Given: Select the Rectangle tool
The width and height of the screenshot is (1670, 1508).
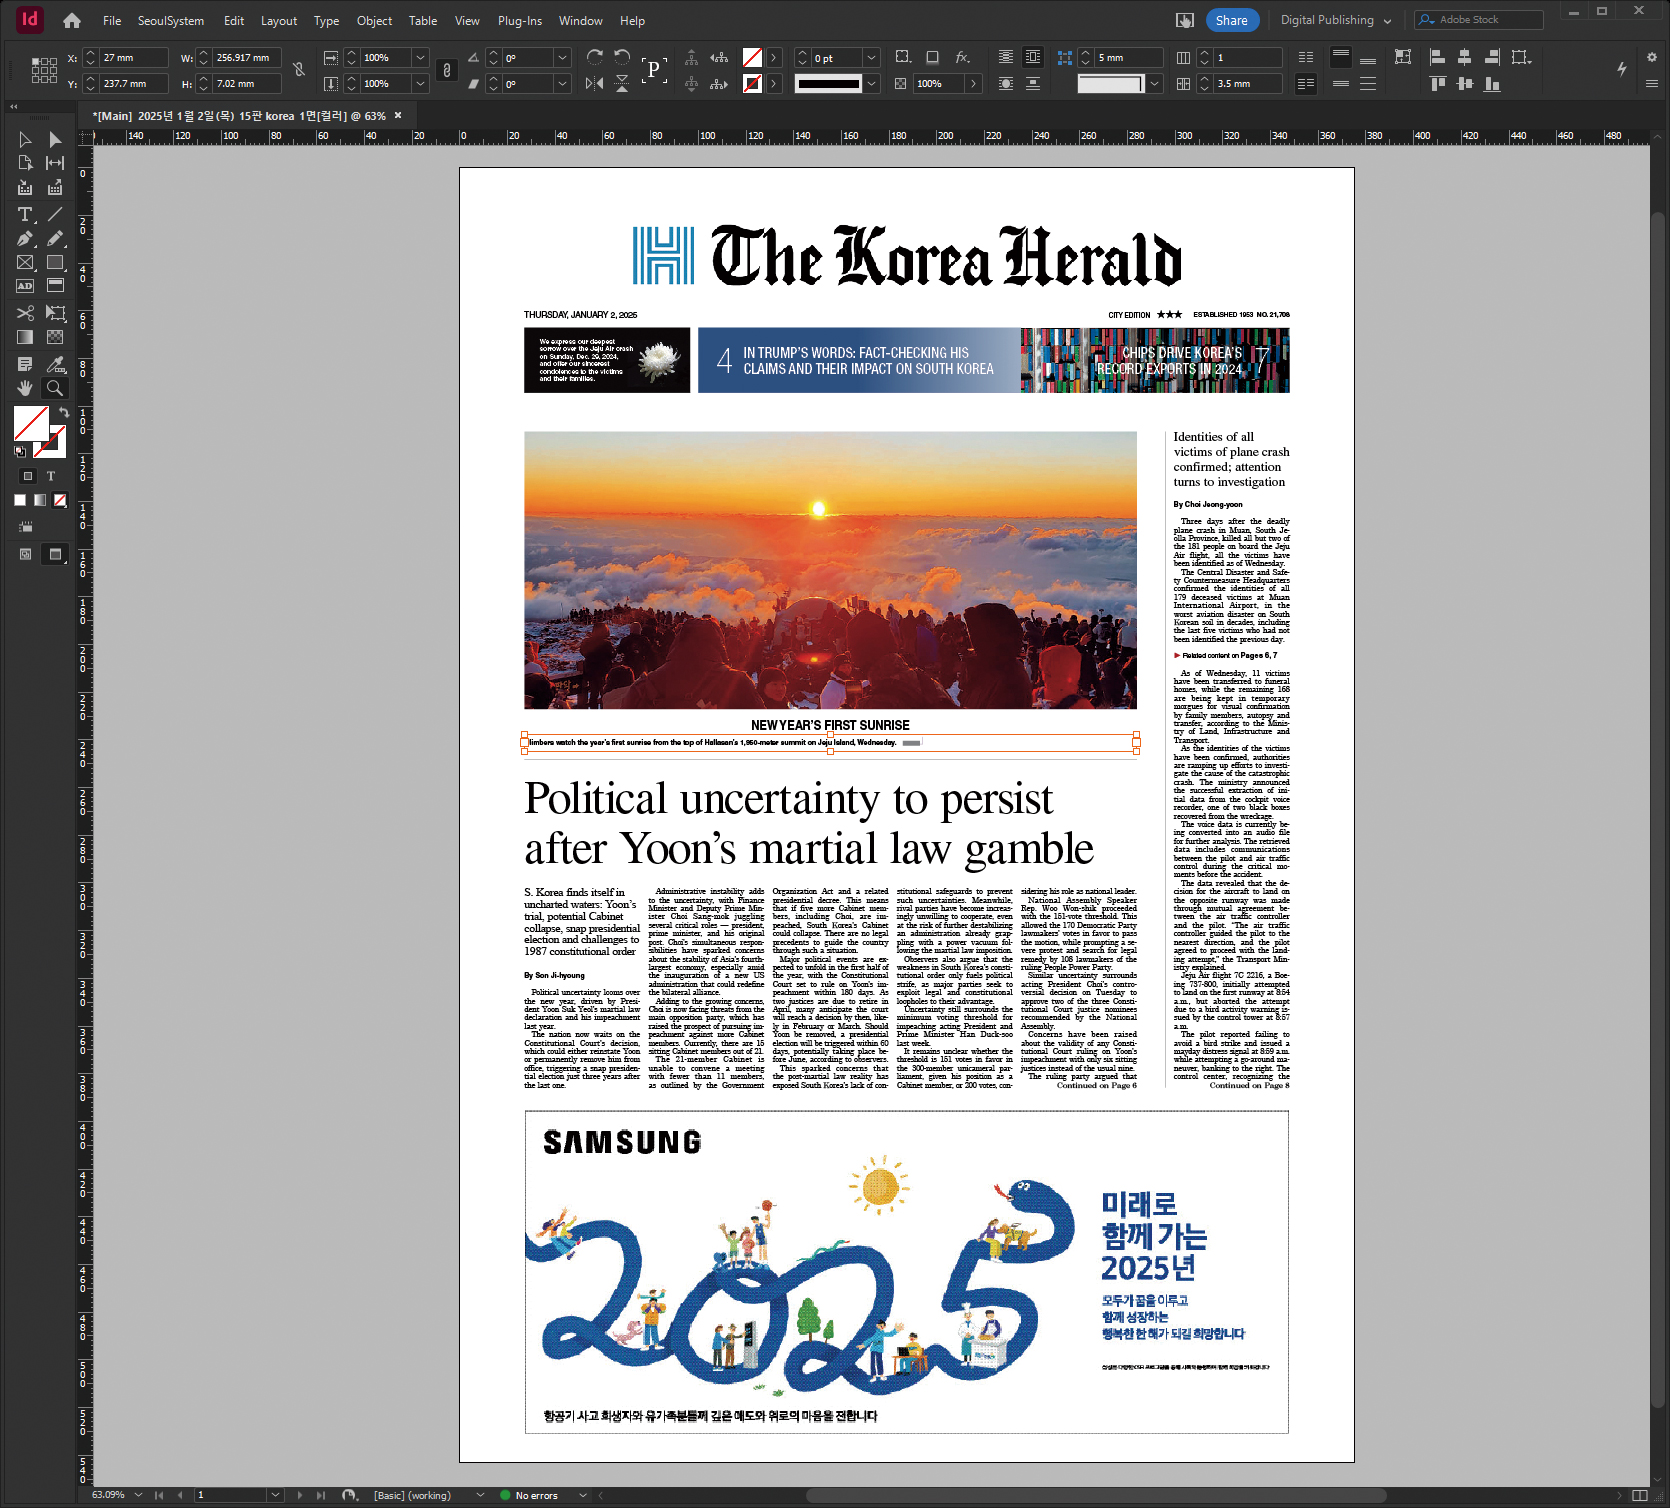Looking at the screenshot, I should (x=55, y=262).
